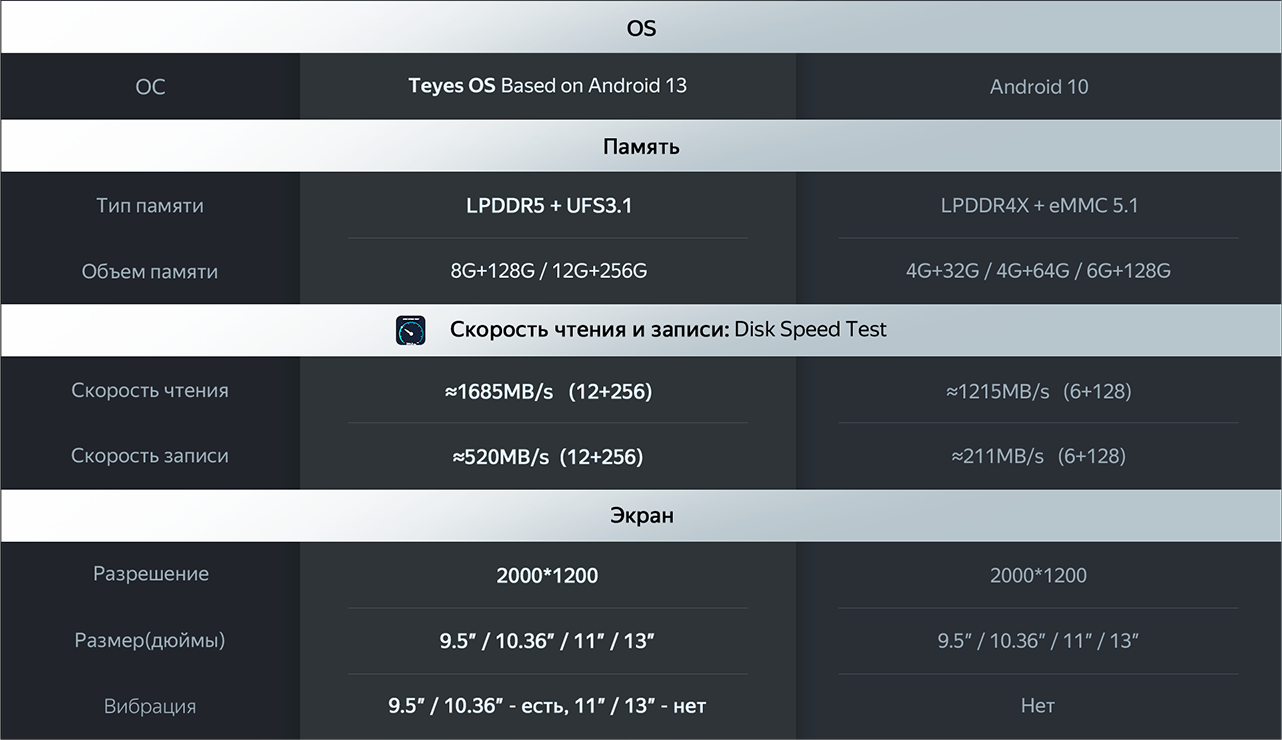The width and height of the screenshot is (1282, 740).
Task: Click the Объем памяти row label
Action: click(150, 271)
